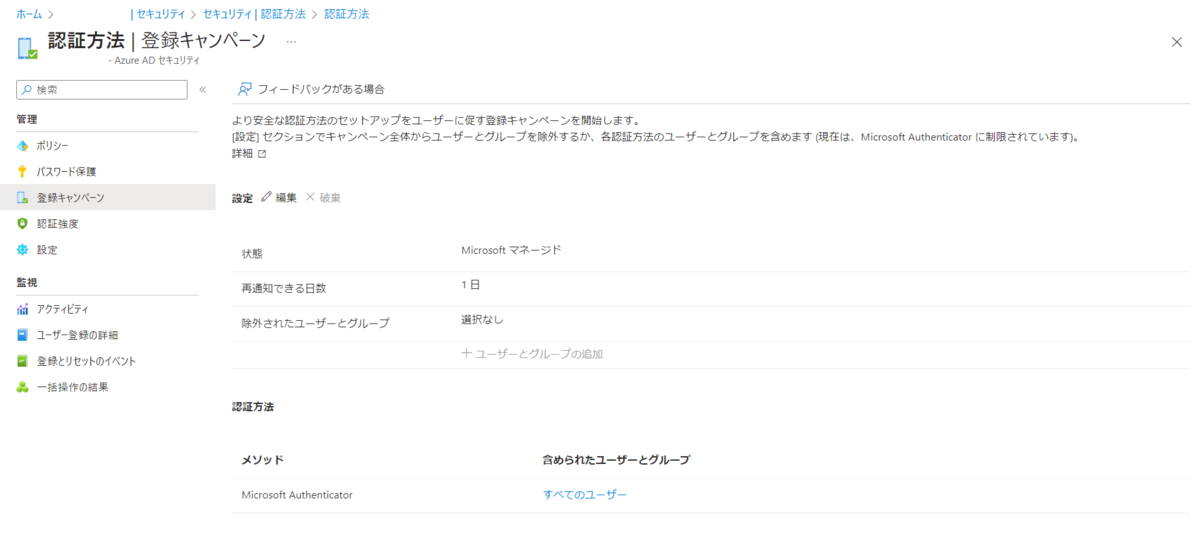
Task: Collapse the sidebar with double chevron
Action: (202, 90)
